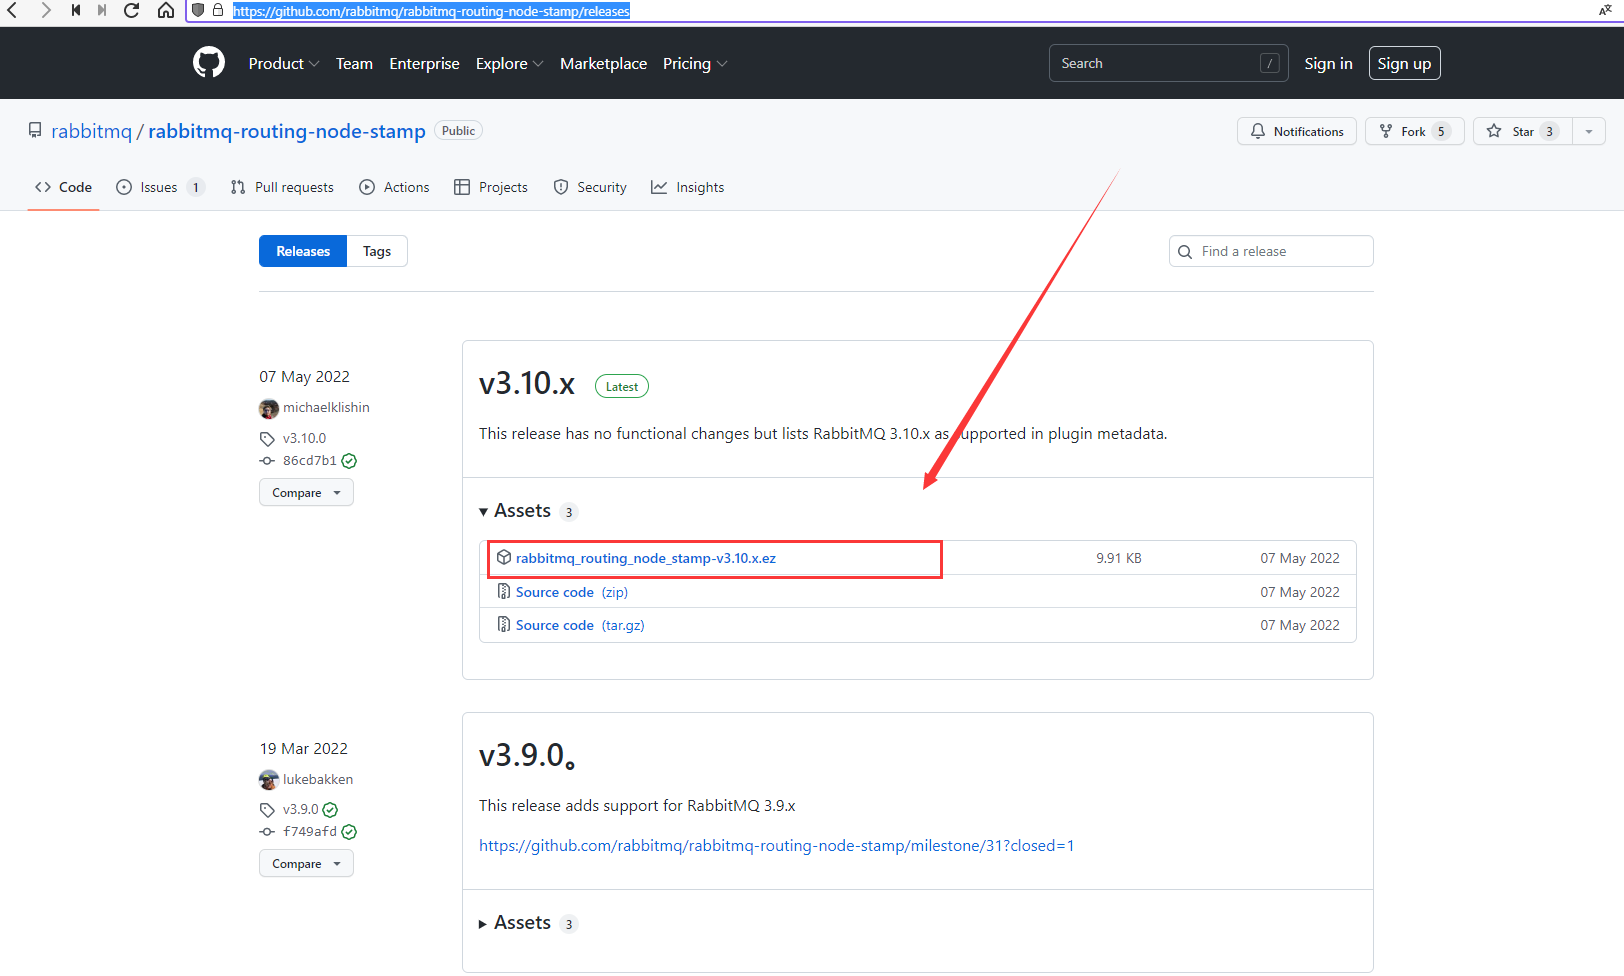
Task: Download rabbitmq_routing_node_stamp-v3.10.x.ez
Action: pos(646,558)
